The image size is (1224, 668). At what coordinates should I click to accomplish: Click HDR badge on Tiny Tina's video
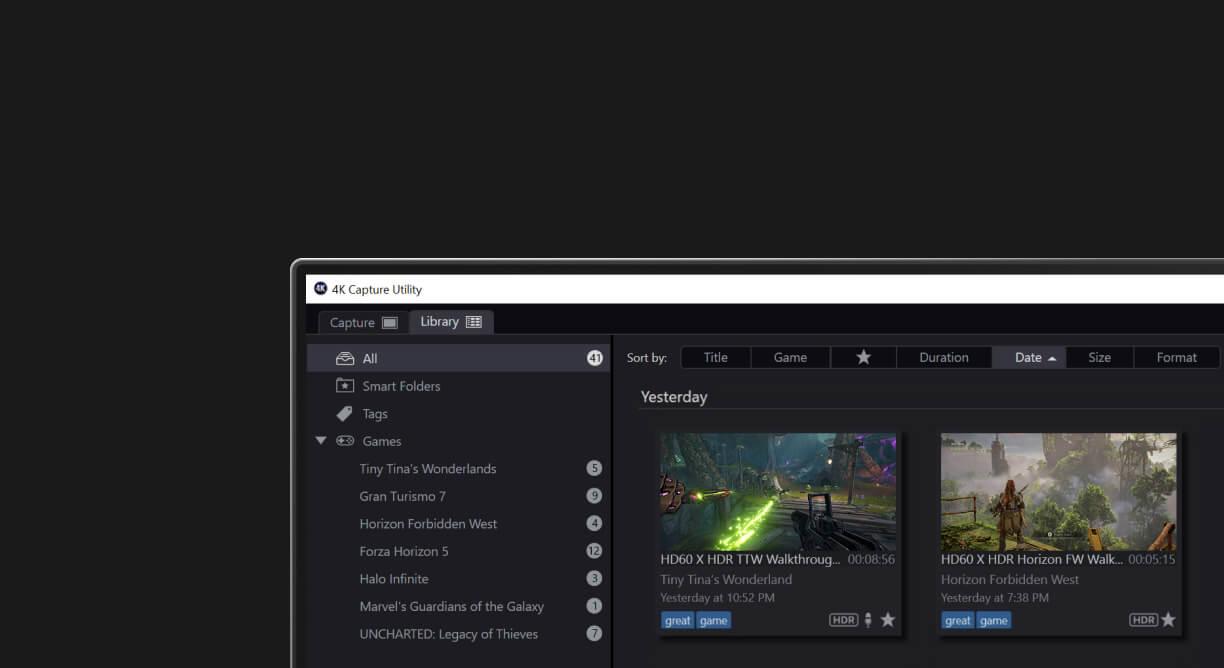click(843, 620)
